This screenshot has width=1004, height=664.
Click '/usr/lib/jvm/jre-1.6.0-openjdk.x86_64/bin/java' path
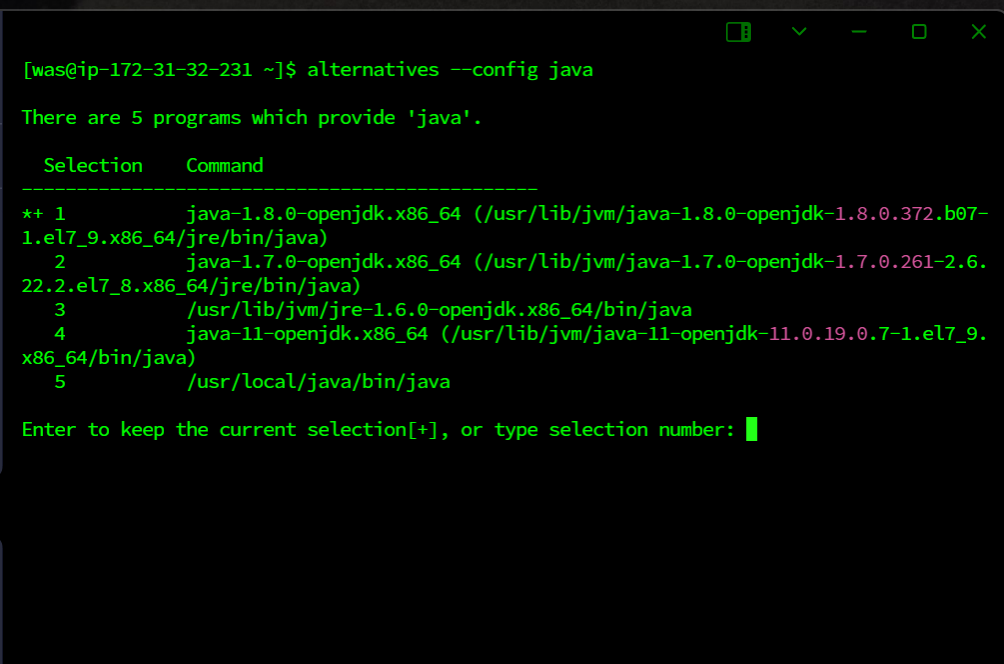[x=439, y=310]
